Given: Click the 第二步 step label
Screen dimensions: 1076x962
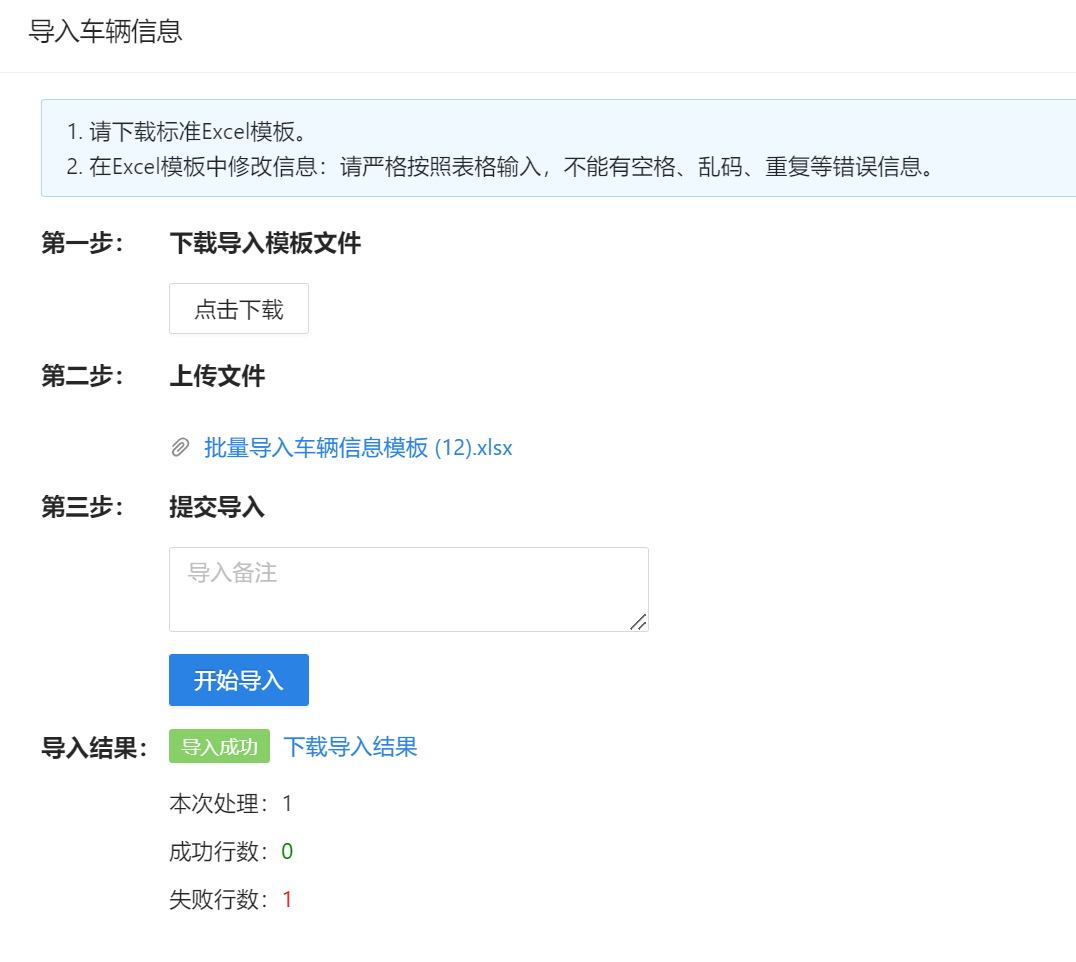Looking at the screenshot, I should pyautogui.click(x=82, y=376).
